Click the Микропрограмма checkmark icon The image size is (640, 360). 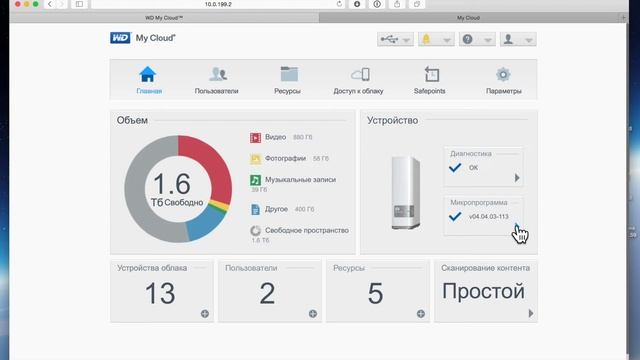(455, 216)
